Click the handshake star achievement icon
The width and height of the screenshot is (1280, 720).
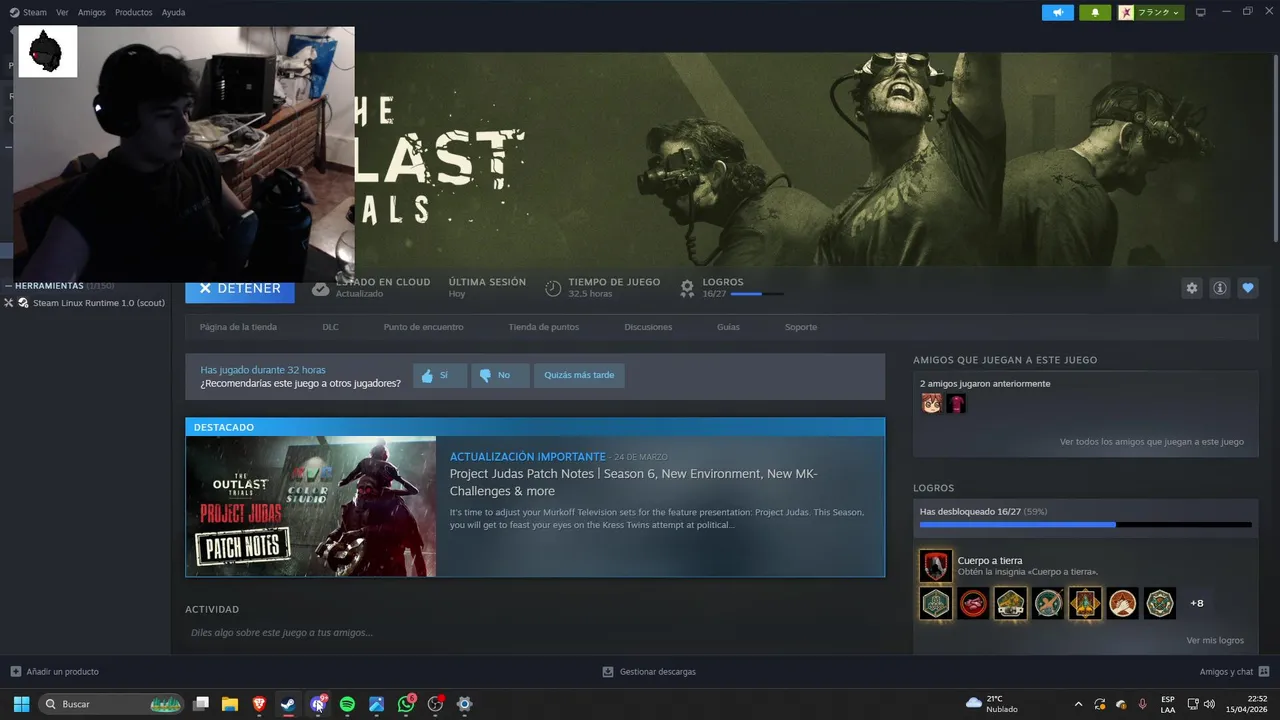(1122, 603)
